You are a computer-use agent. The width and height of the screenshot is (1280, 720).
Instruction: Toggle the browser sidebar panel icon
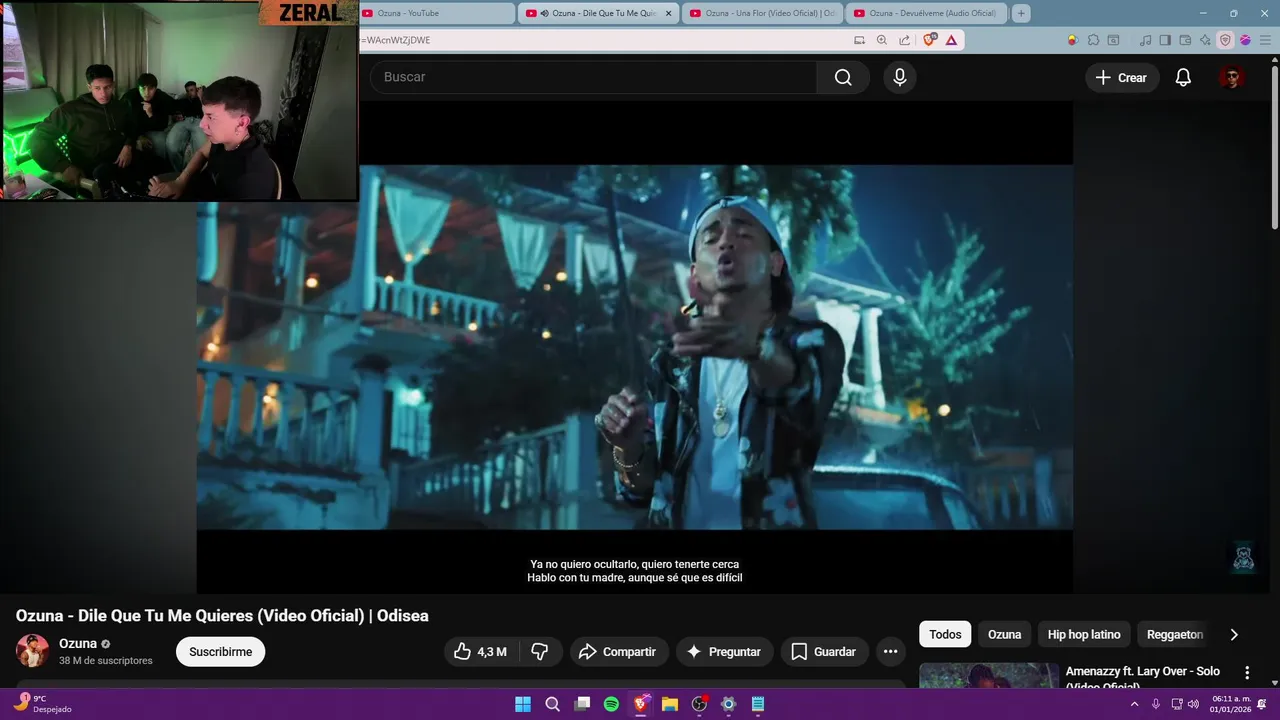(1165, 40)
